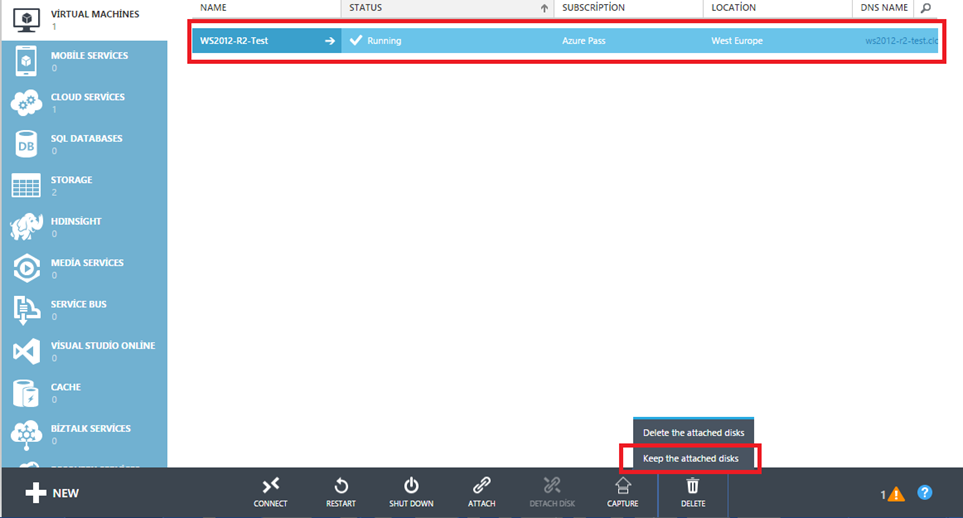963x518 pixels.
Task: Sort by the Name column header
Action: click(213, 7)
